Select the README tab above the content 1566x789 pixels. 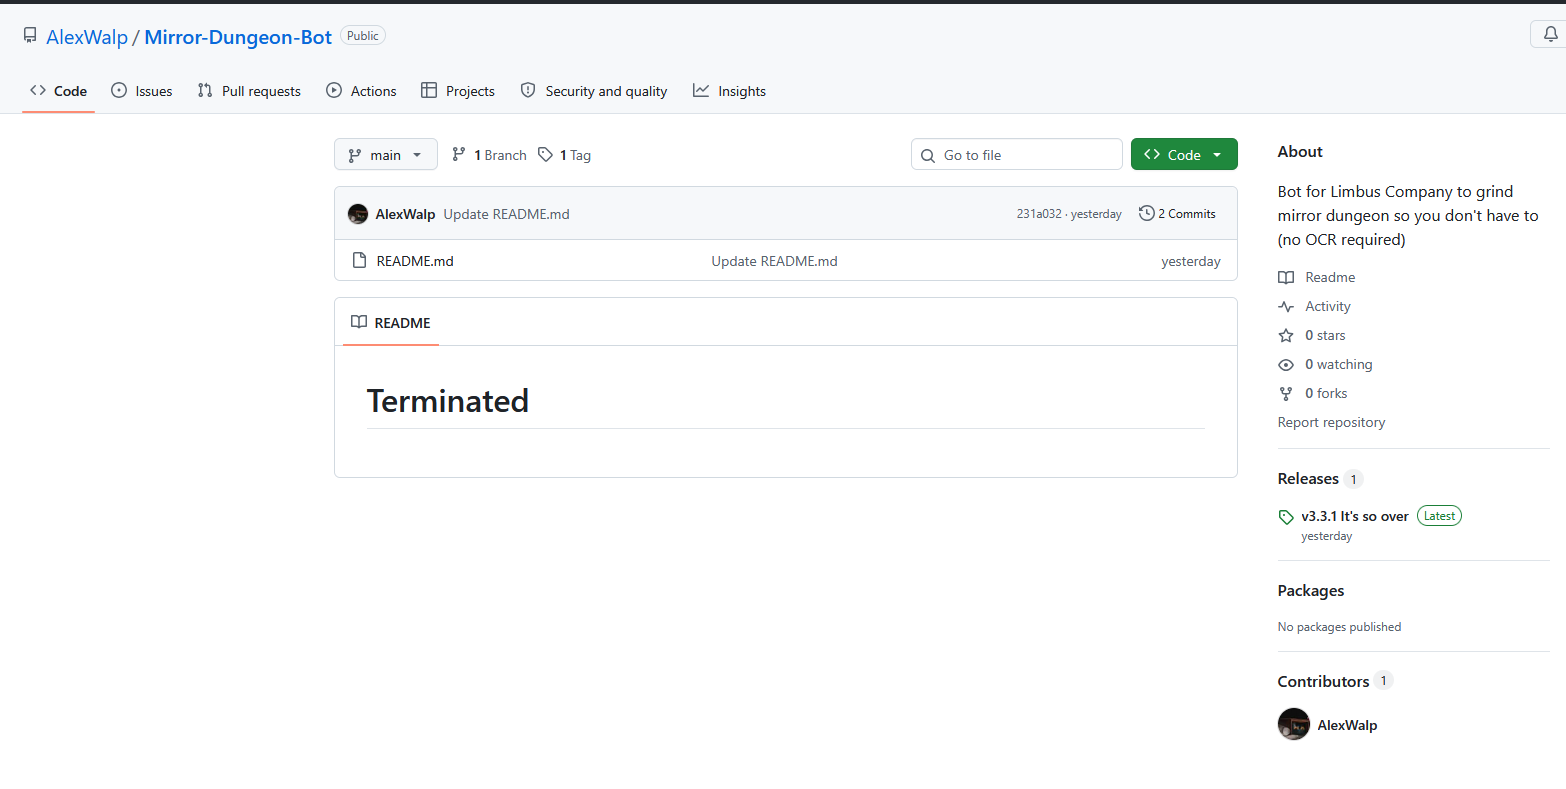tap(391, 323)
